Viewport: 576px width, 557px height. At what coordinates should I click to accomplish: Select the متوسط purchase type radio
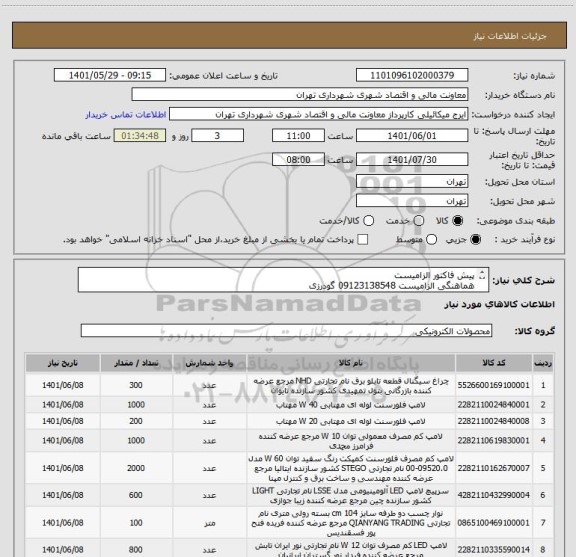click(431, 240)
